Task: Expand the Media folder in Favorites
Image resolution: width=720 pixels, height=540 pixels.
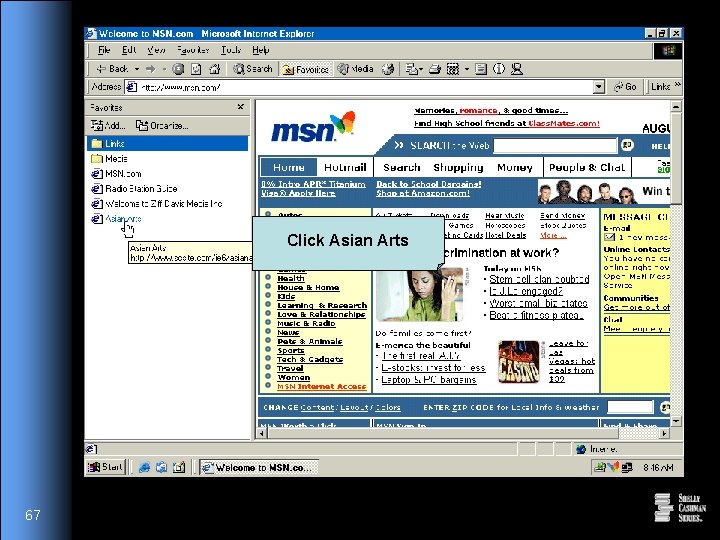Action: coord(109,159)
